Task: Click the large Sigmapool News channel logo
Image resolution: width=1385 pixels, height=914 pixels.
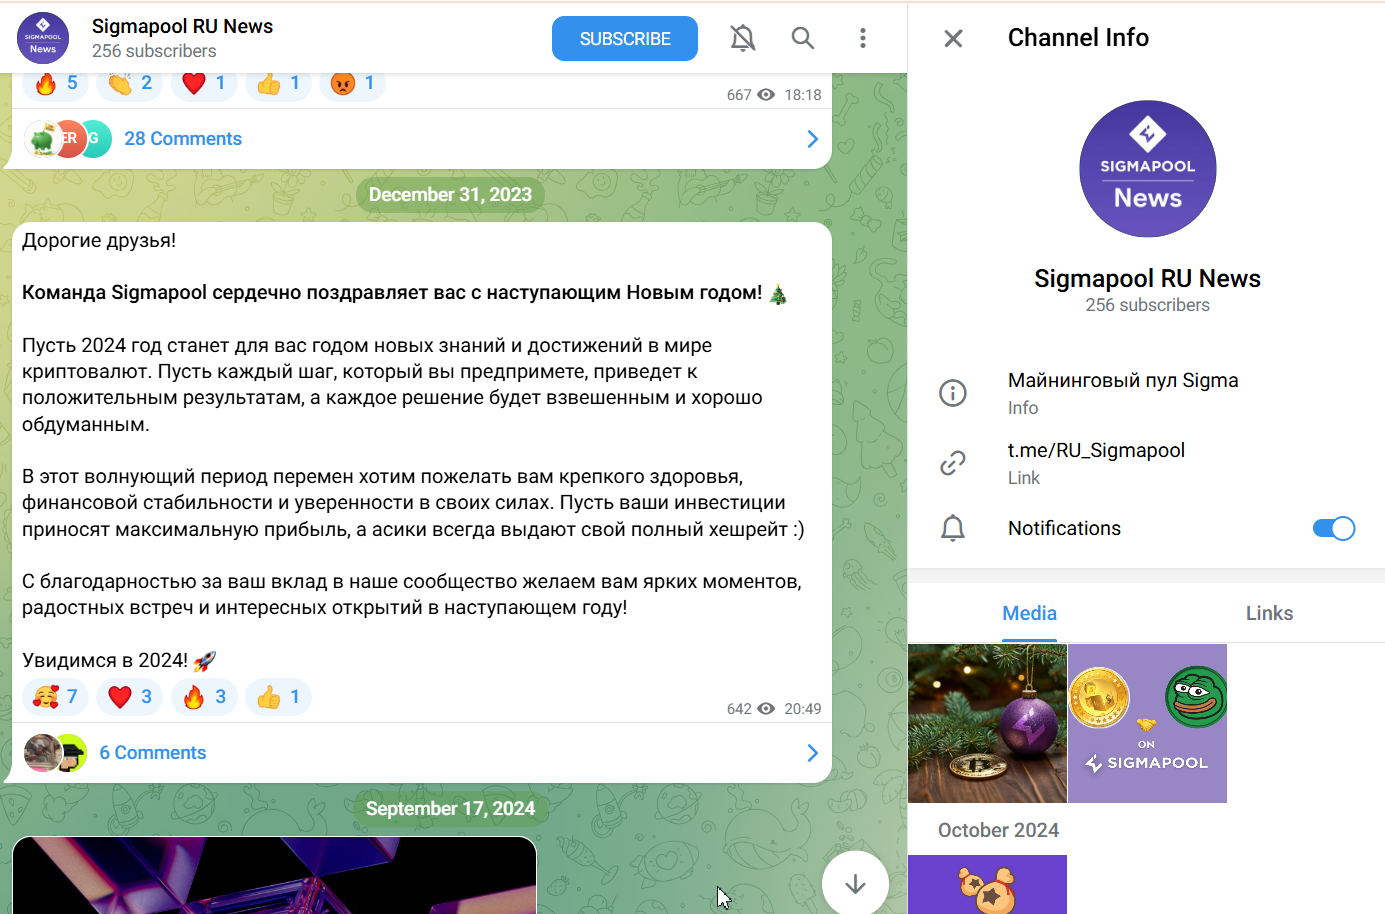Action: [1147, 169]
